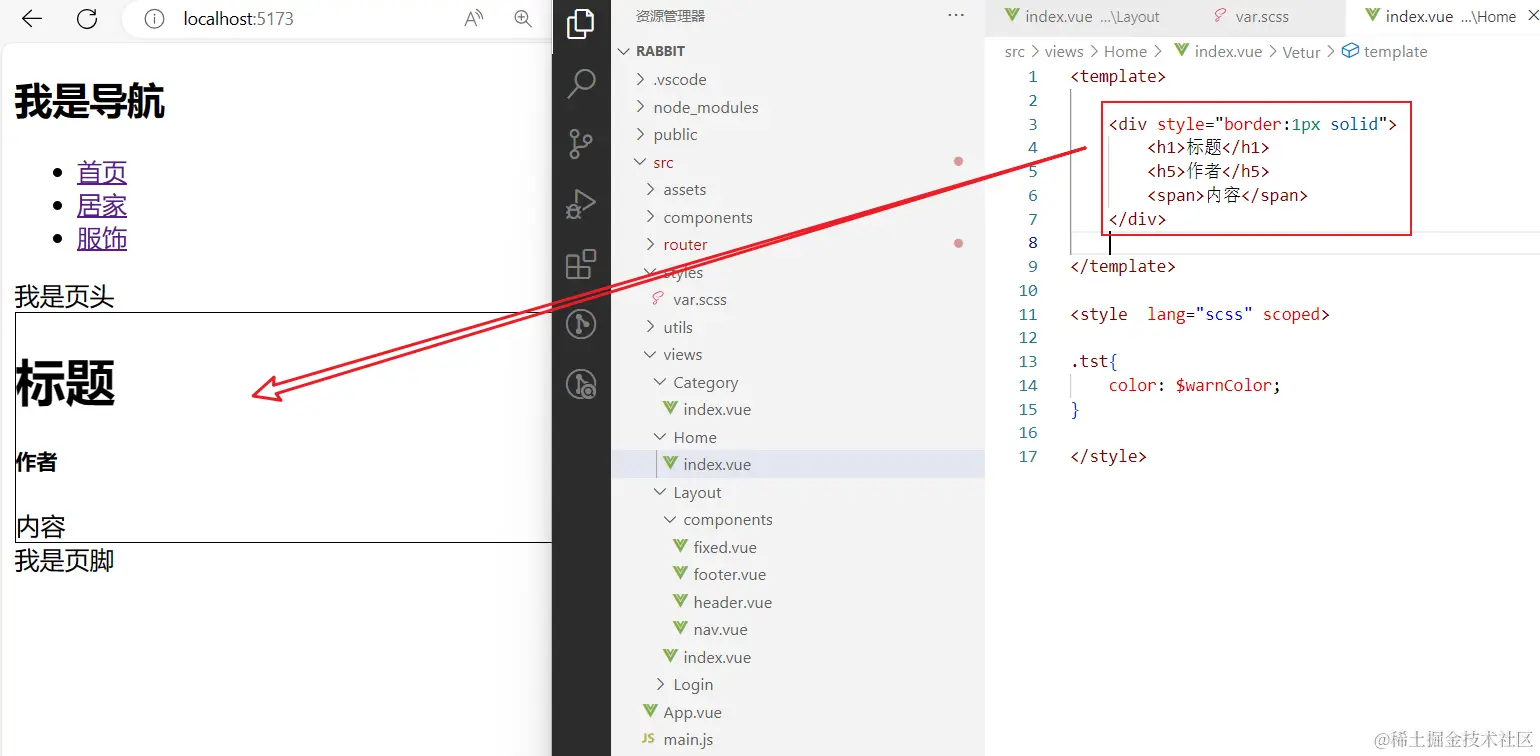Click views in the breadcrumb
This screenshot has height=756, width=1540.
coord(1064,51)
